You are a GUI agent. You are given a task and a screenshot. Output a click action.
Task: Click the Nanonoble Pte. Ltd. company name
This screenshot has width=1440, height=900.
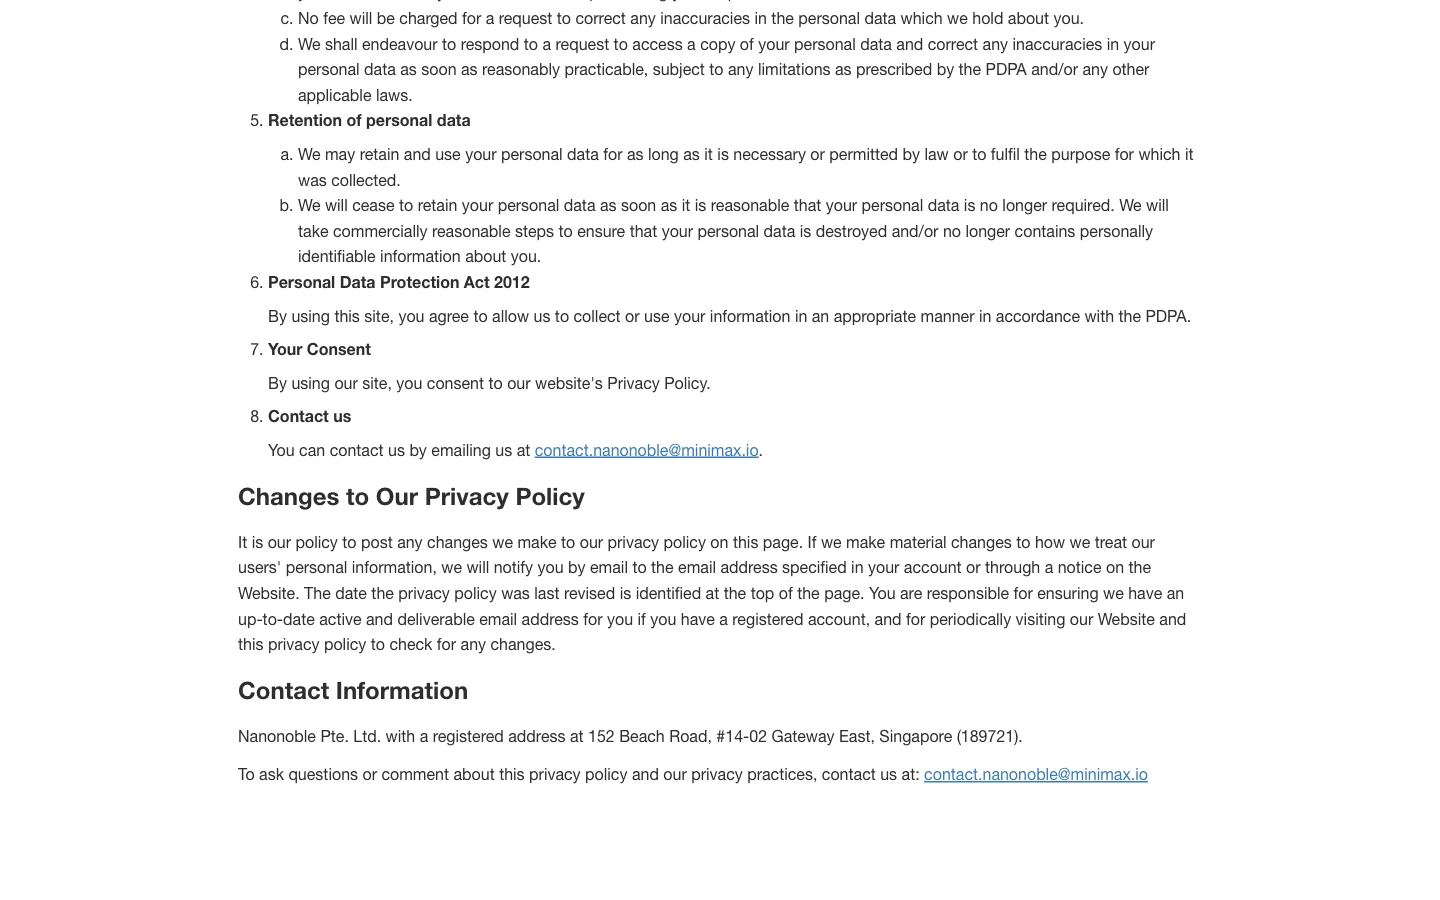[x=309, y=736]
